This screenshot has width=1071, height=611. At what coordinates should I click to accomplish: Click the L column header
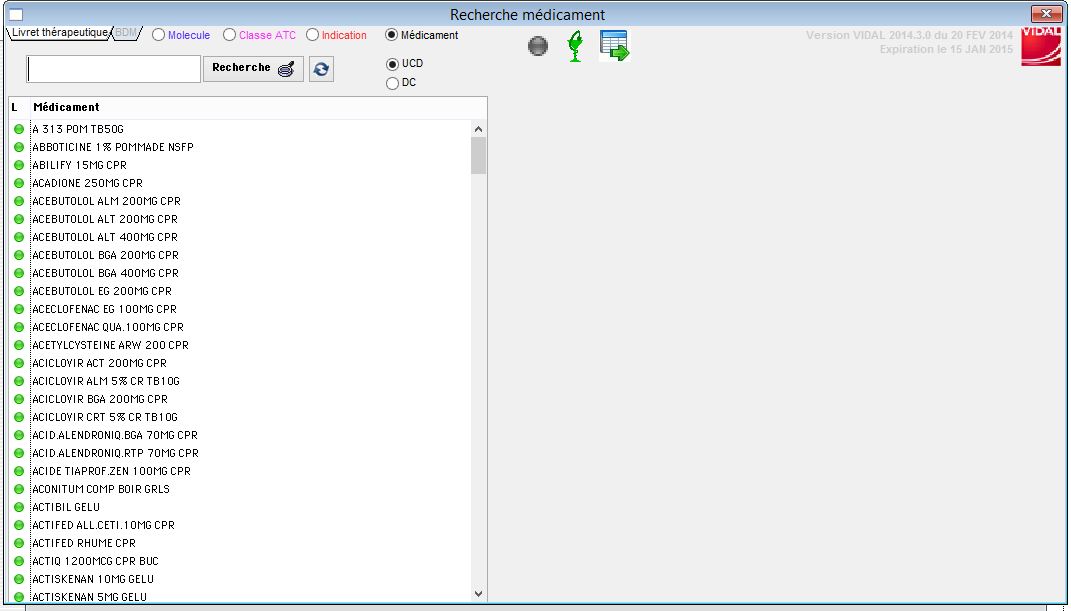(x=15, y=107)
